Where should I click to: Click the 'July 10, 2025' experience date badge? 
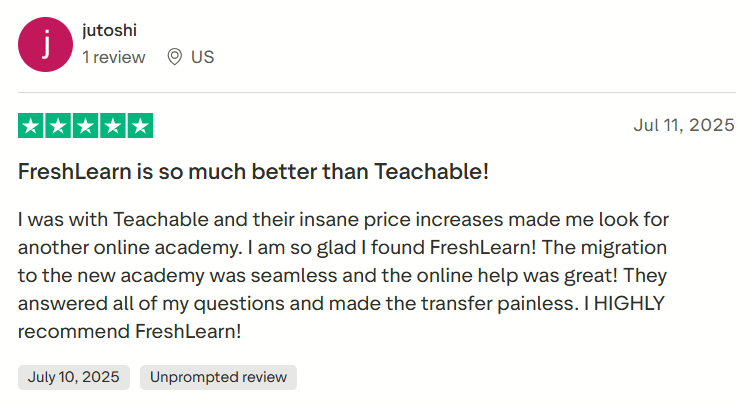click(x=74, y=377)
